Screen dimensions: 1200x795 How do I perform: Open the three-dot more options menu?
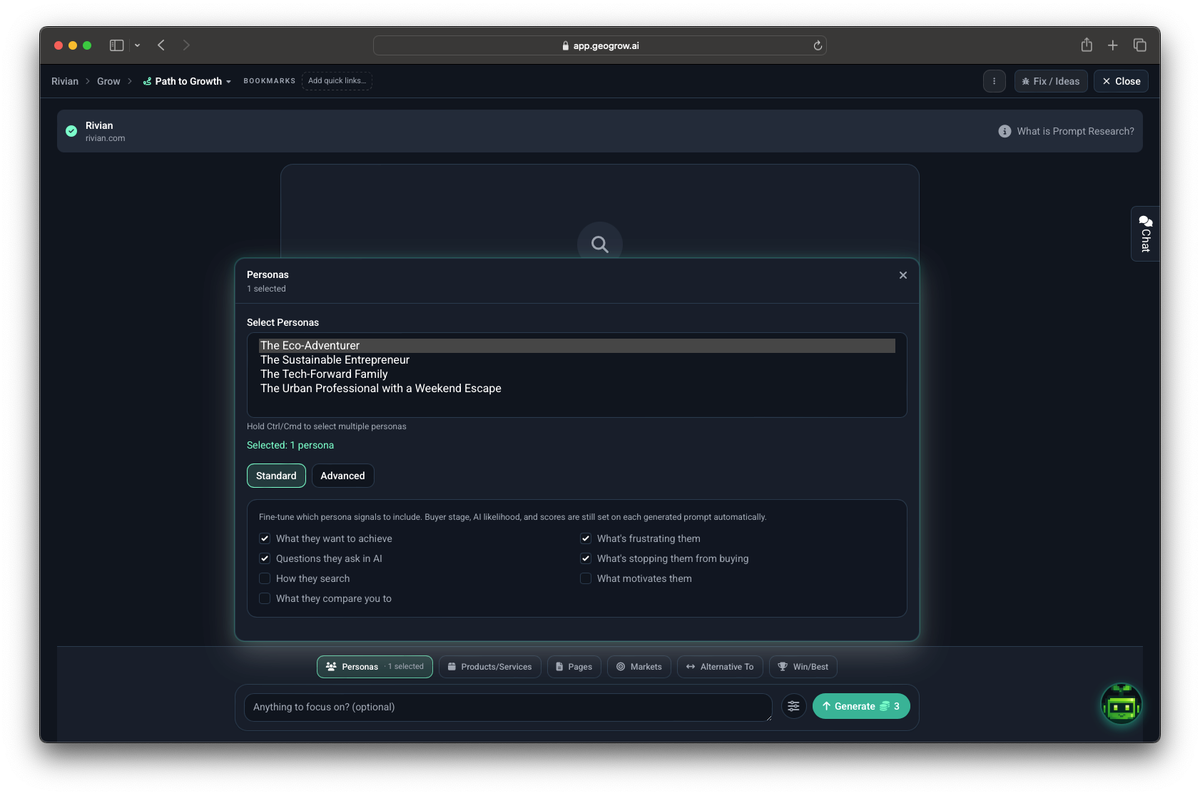coord(994,81)
